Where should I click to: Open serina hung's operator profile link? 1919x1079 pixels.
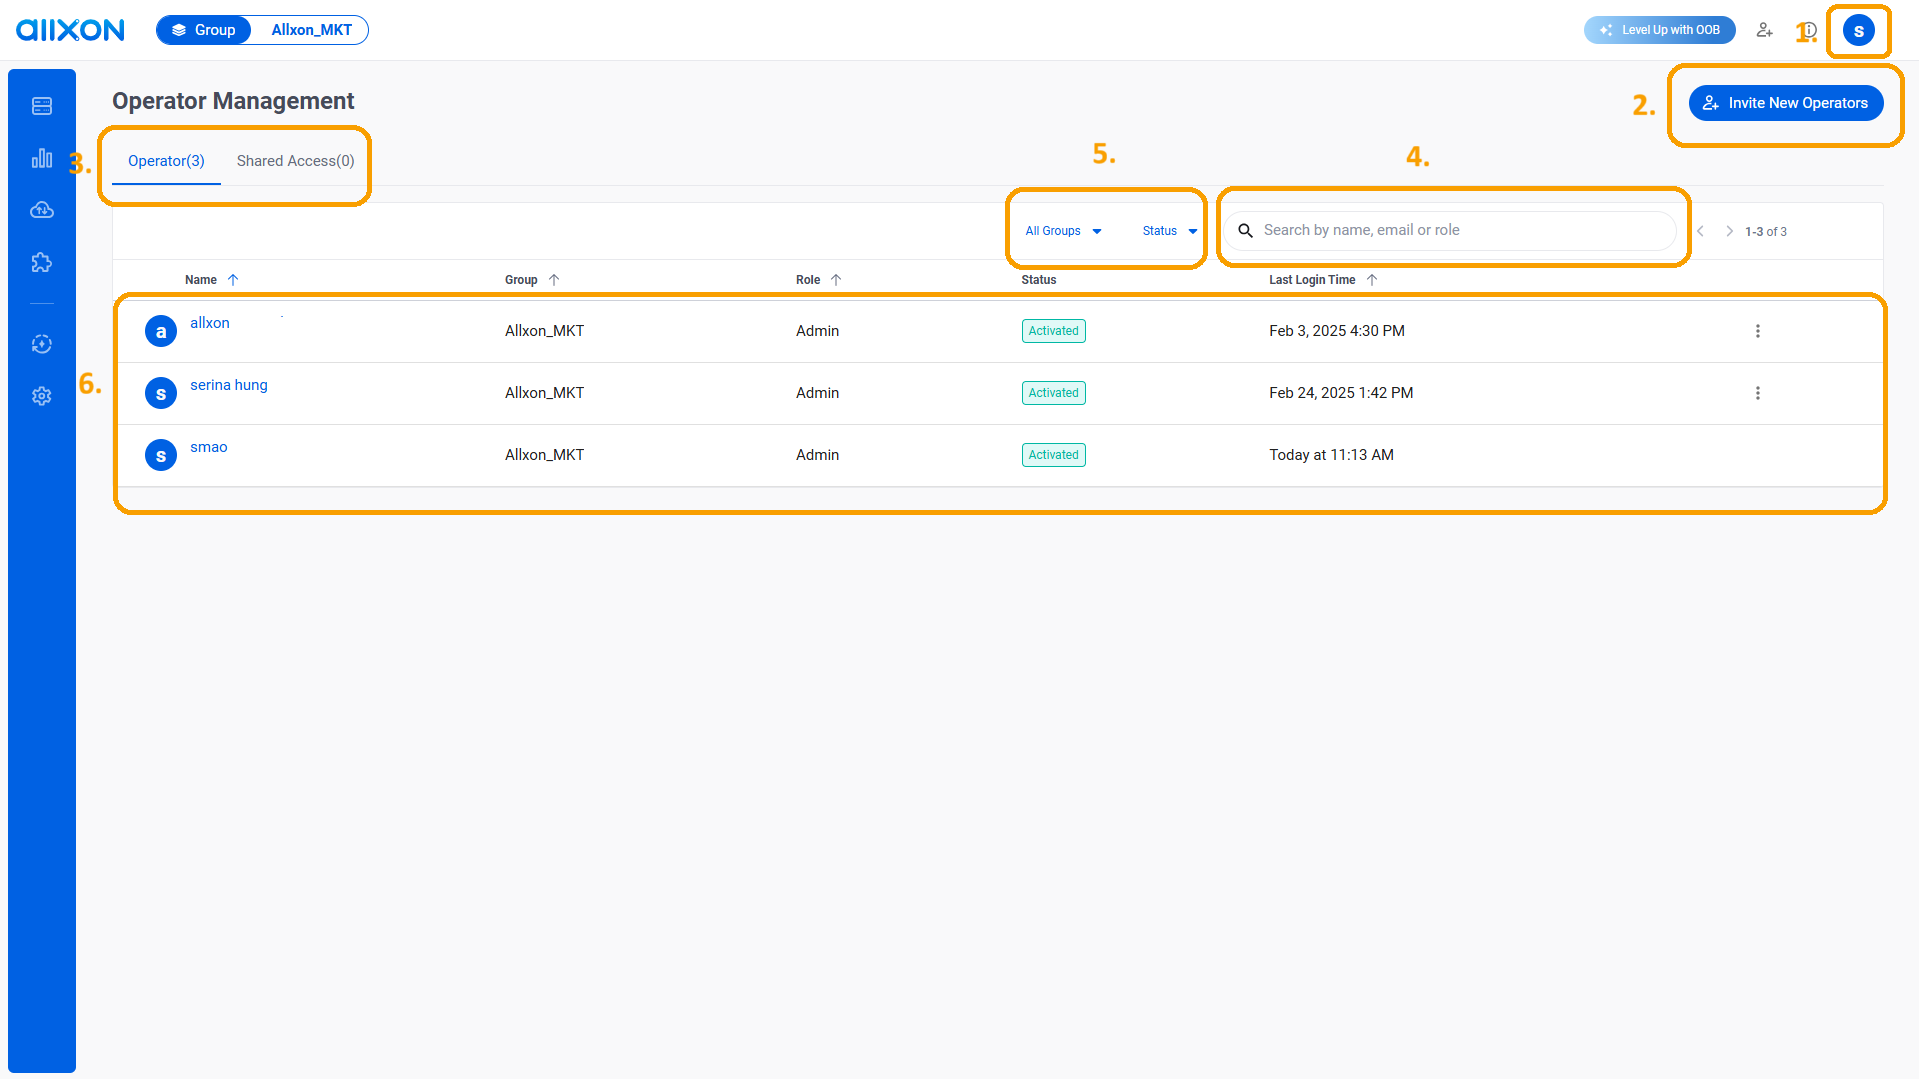click(229, 384)
